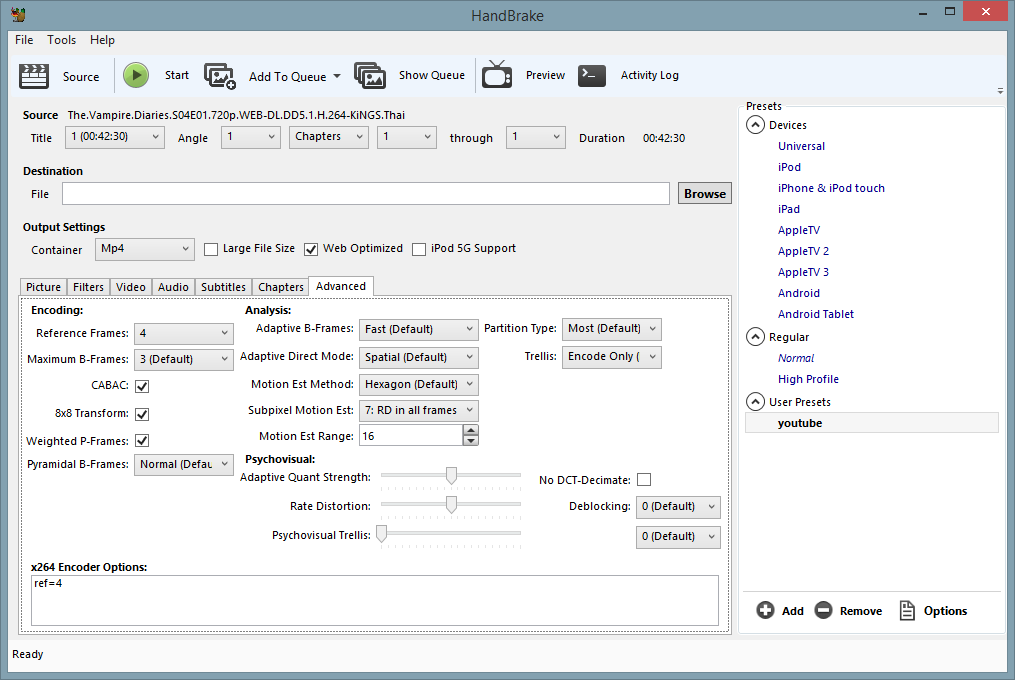
Task: Open the preset Options document icon
Action: 907,611
